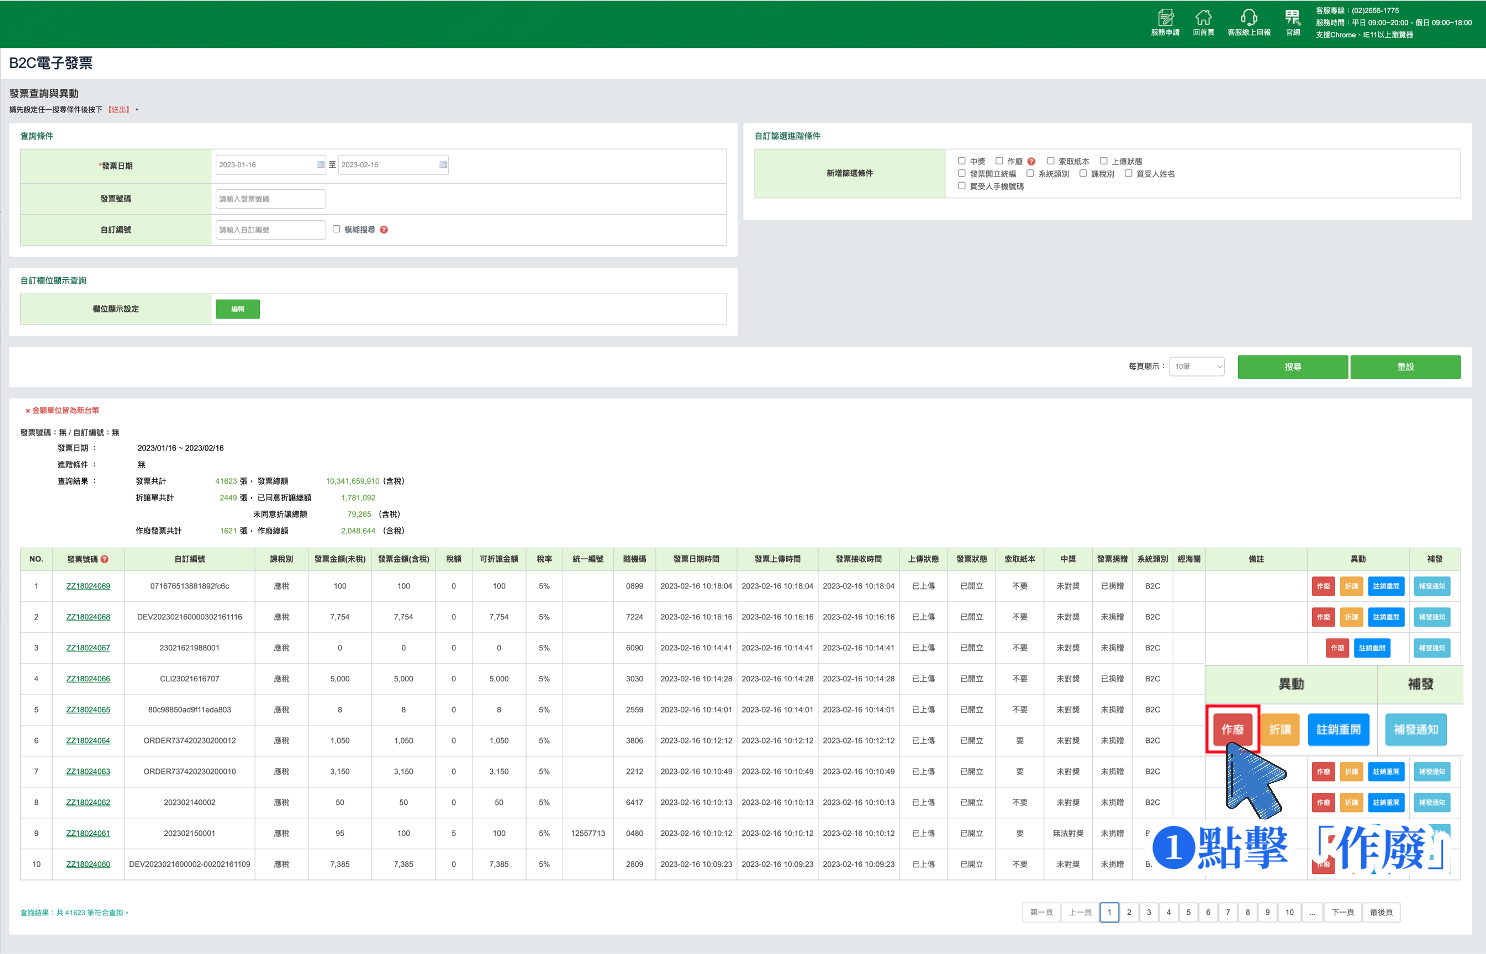Screen dimensions: 1486x954
Task: Open invoice link ZZ18024069
Action: (x=88, y=586)
